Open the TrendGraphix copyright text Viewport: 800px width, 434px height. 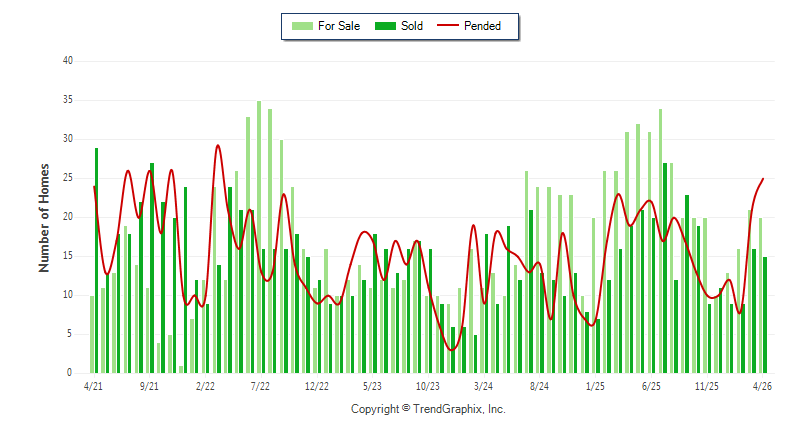pos(428,409)
